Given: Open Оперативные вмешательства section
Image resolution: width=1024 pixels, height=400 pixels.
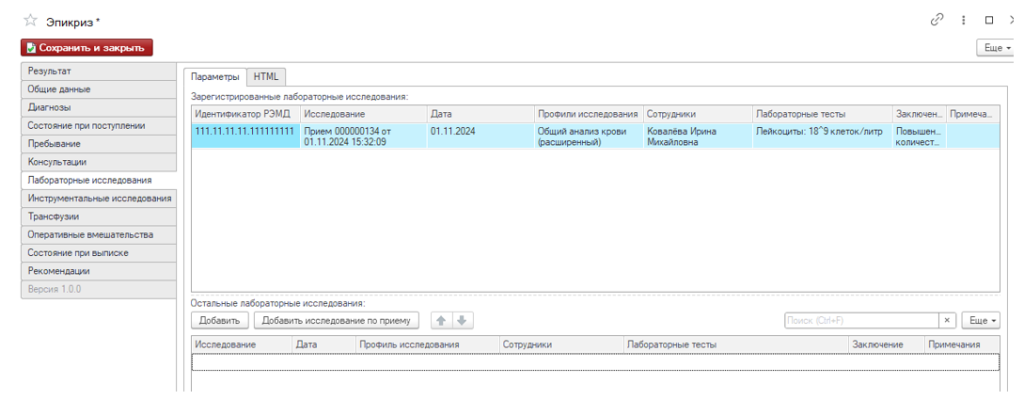Looking at the screenshot, I should (x=99, y=235).
